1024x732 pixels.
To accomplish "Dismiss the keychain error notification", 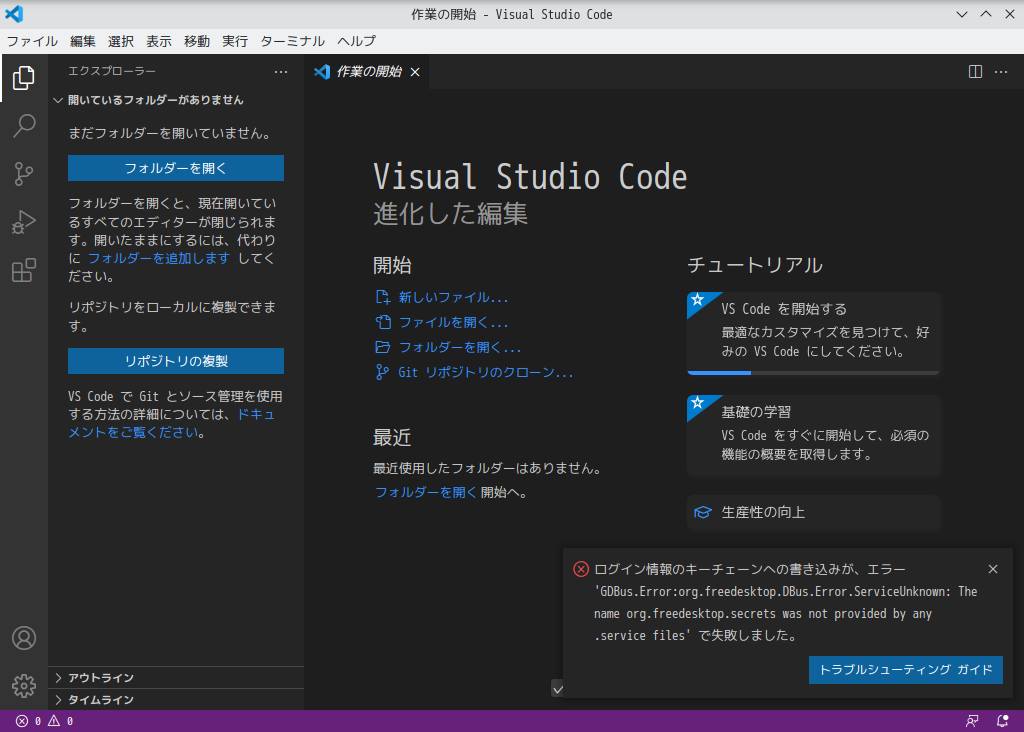I will click(993, 569).
